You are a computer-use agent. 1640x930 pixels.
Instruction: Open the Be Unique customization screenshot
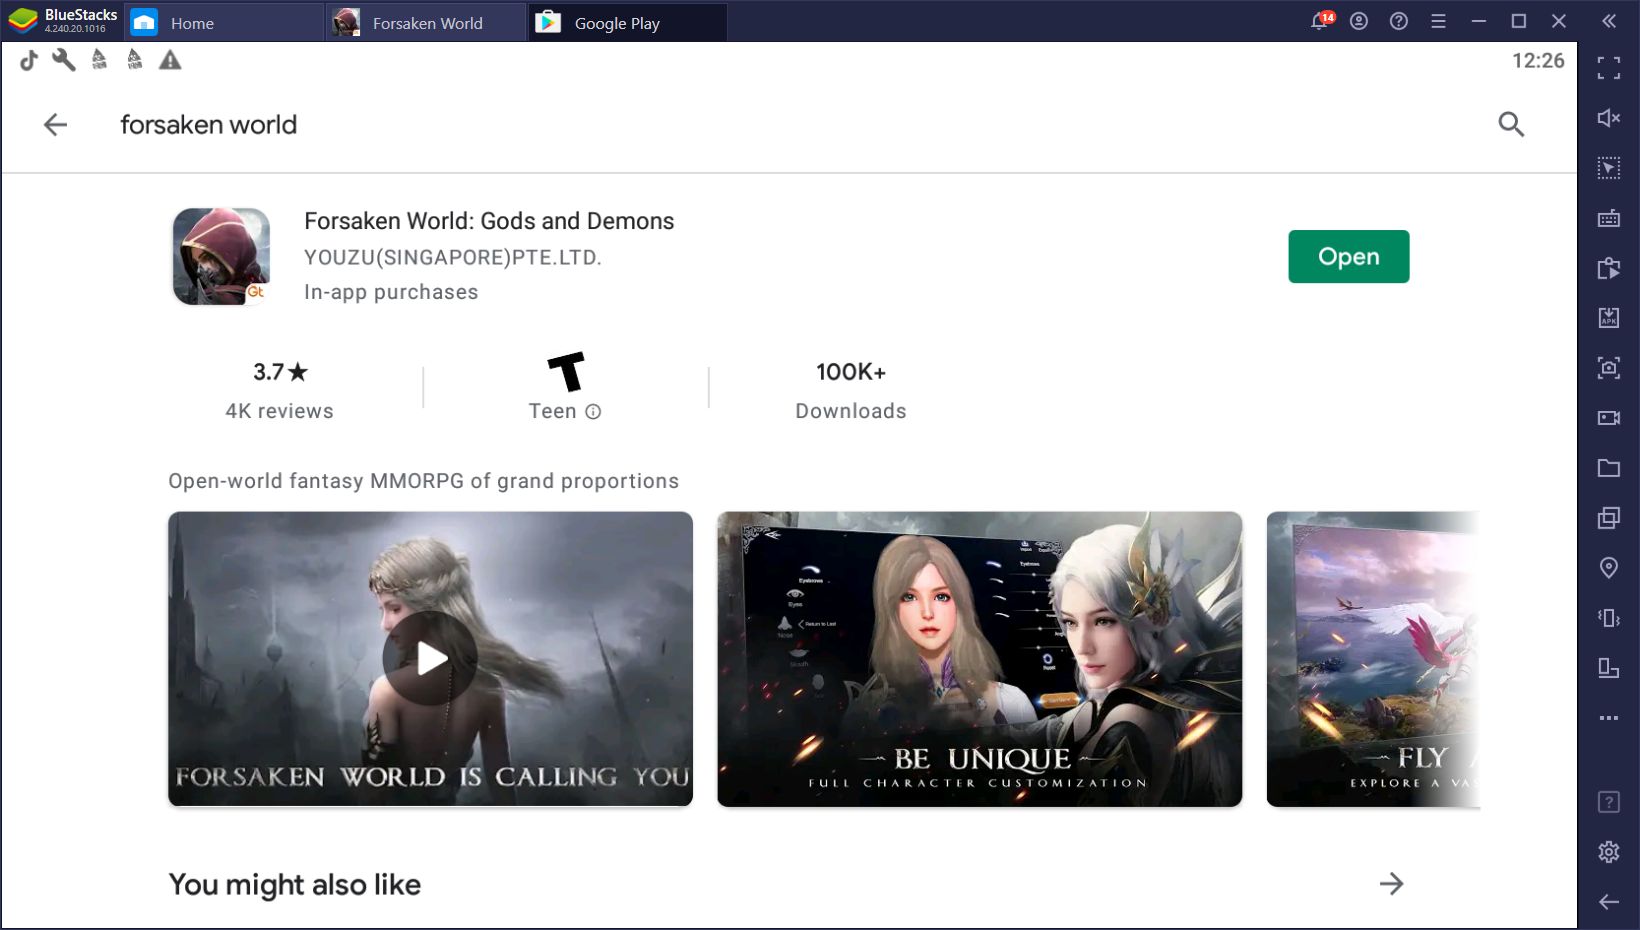point(979,659)
